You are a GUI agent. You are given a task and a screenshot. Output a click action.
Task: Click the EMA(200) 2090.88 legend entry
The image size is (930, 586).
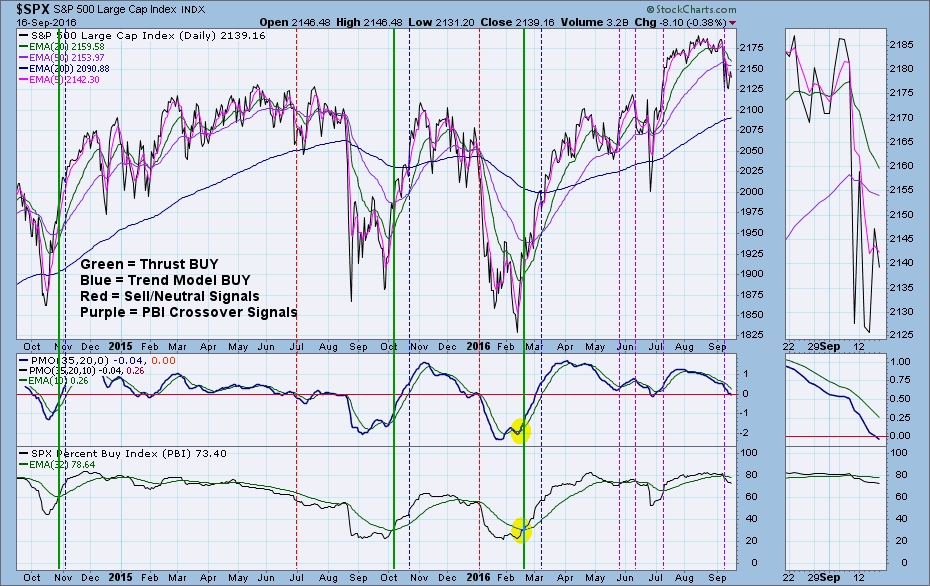[65, 68]
